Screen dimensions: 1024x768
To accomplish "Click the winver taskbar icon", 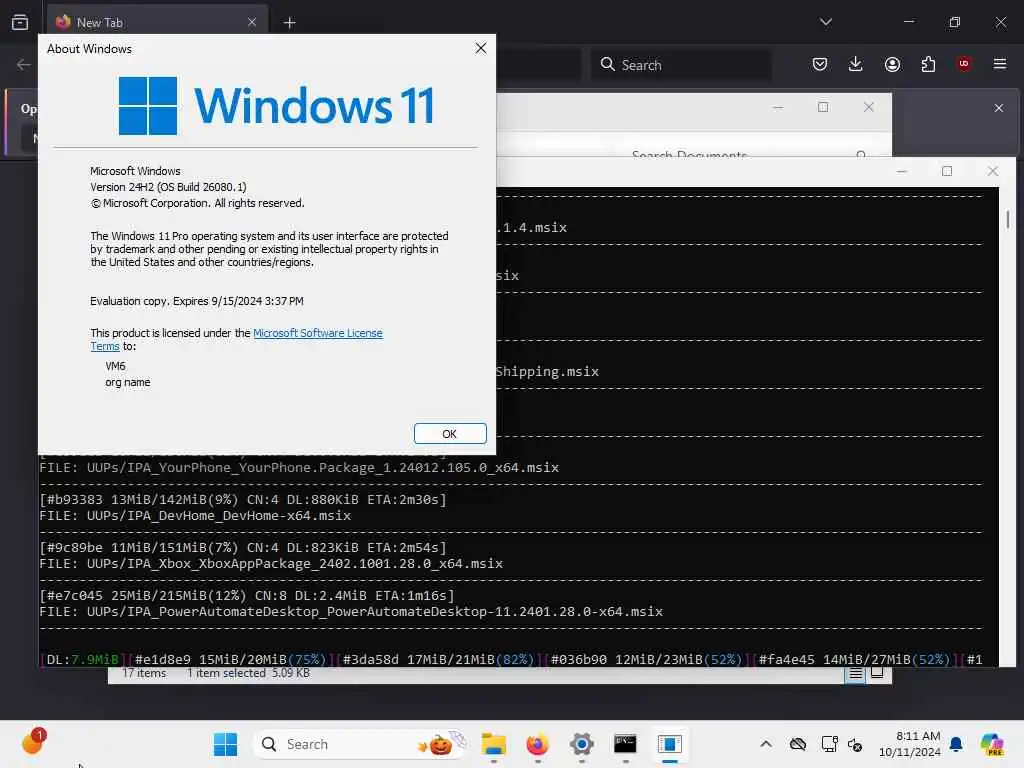I will [x=669, y=744].
